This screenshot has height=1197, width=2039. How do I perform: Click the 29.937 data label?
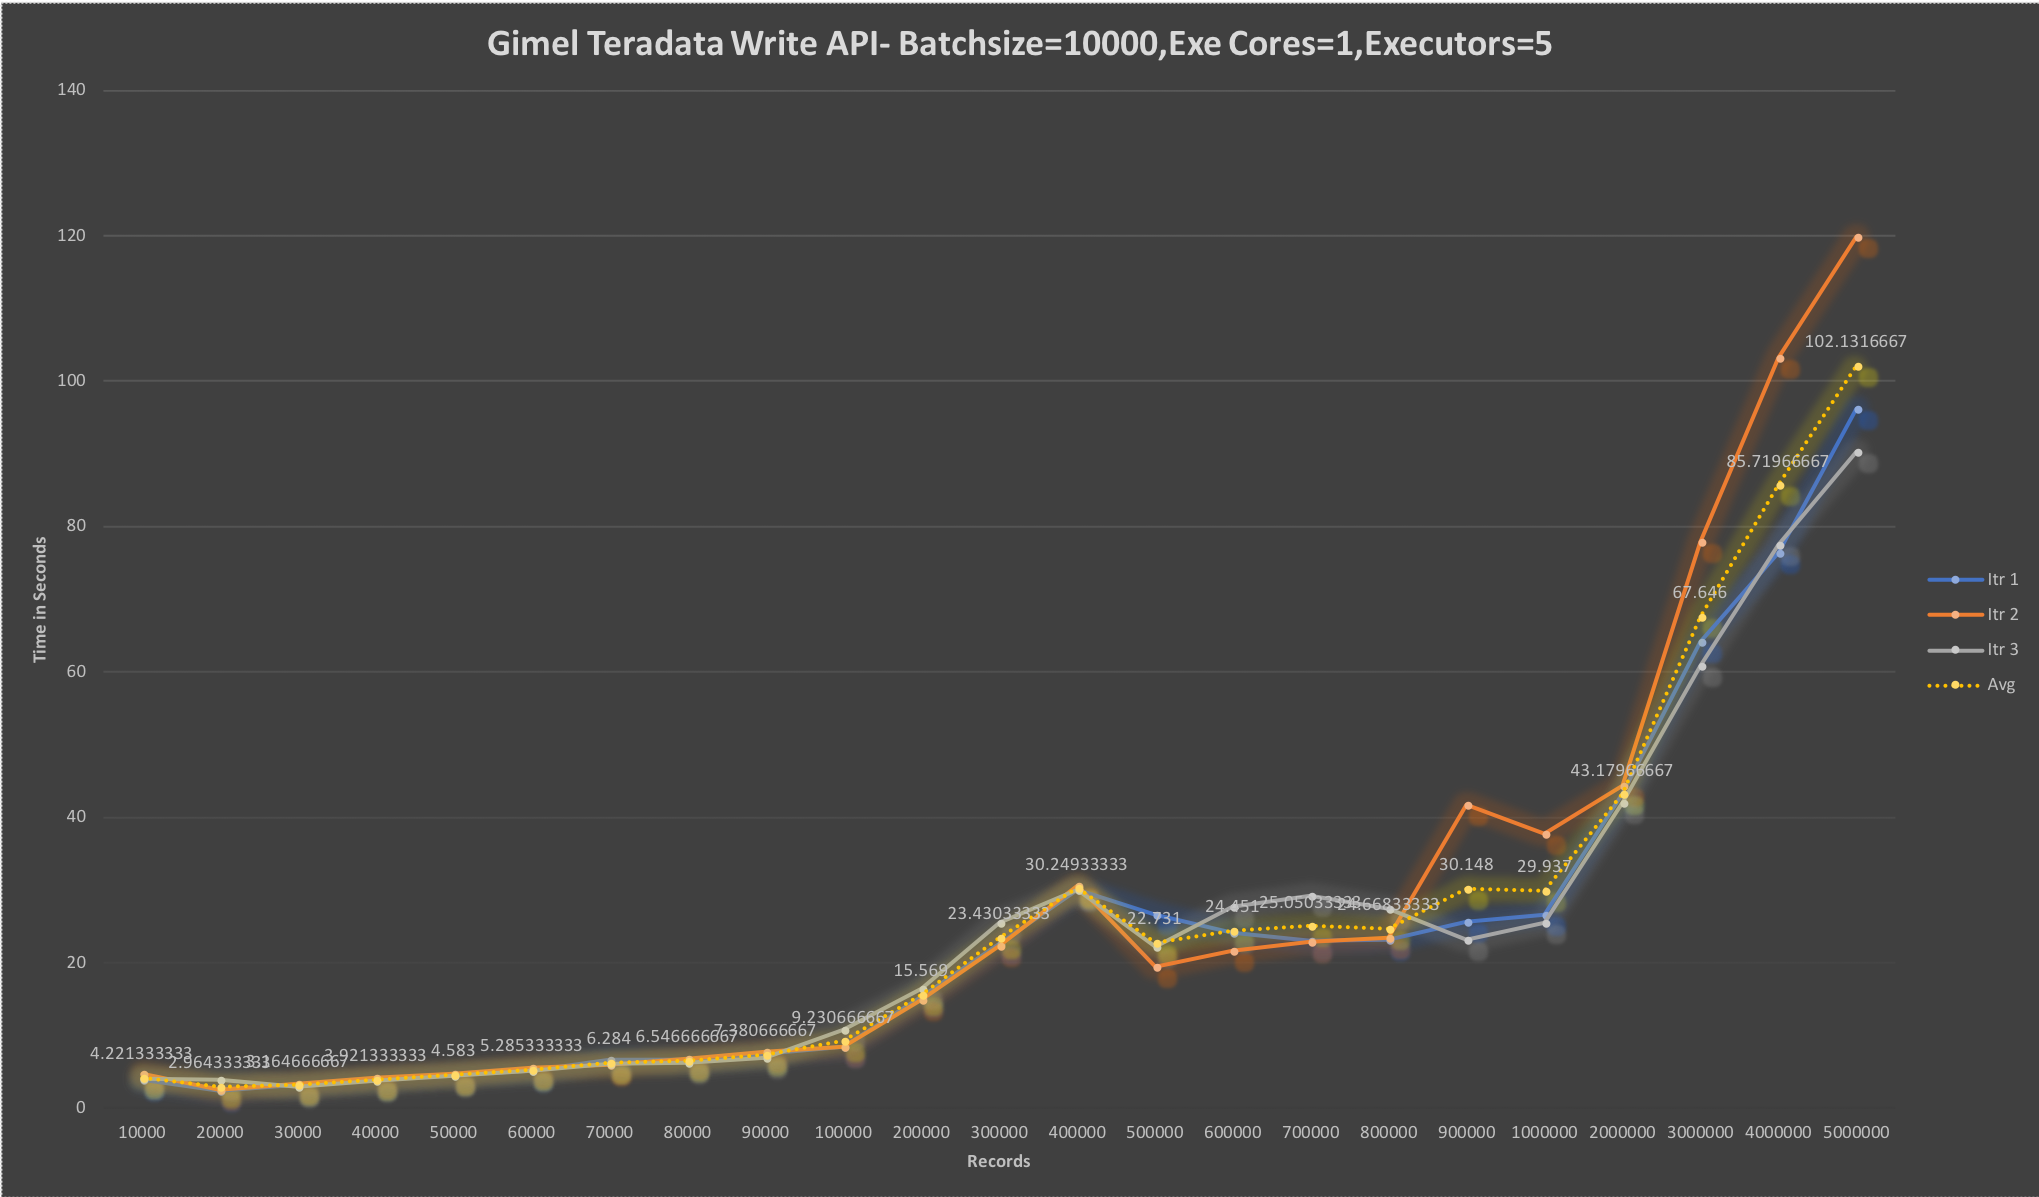1544,866
